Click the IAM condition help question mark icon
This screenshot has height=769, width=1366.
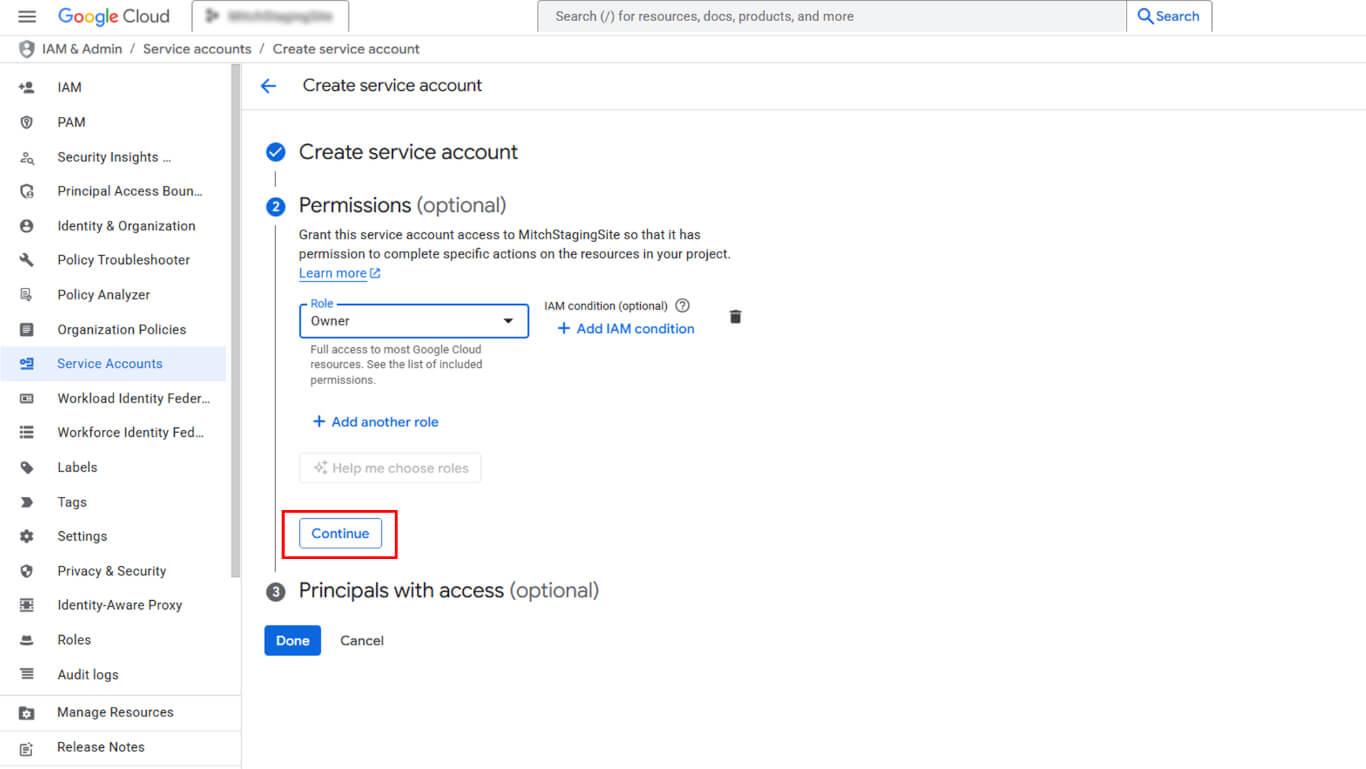click(x=683, y=306)
